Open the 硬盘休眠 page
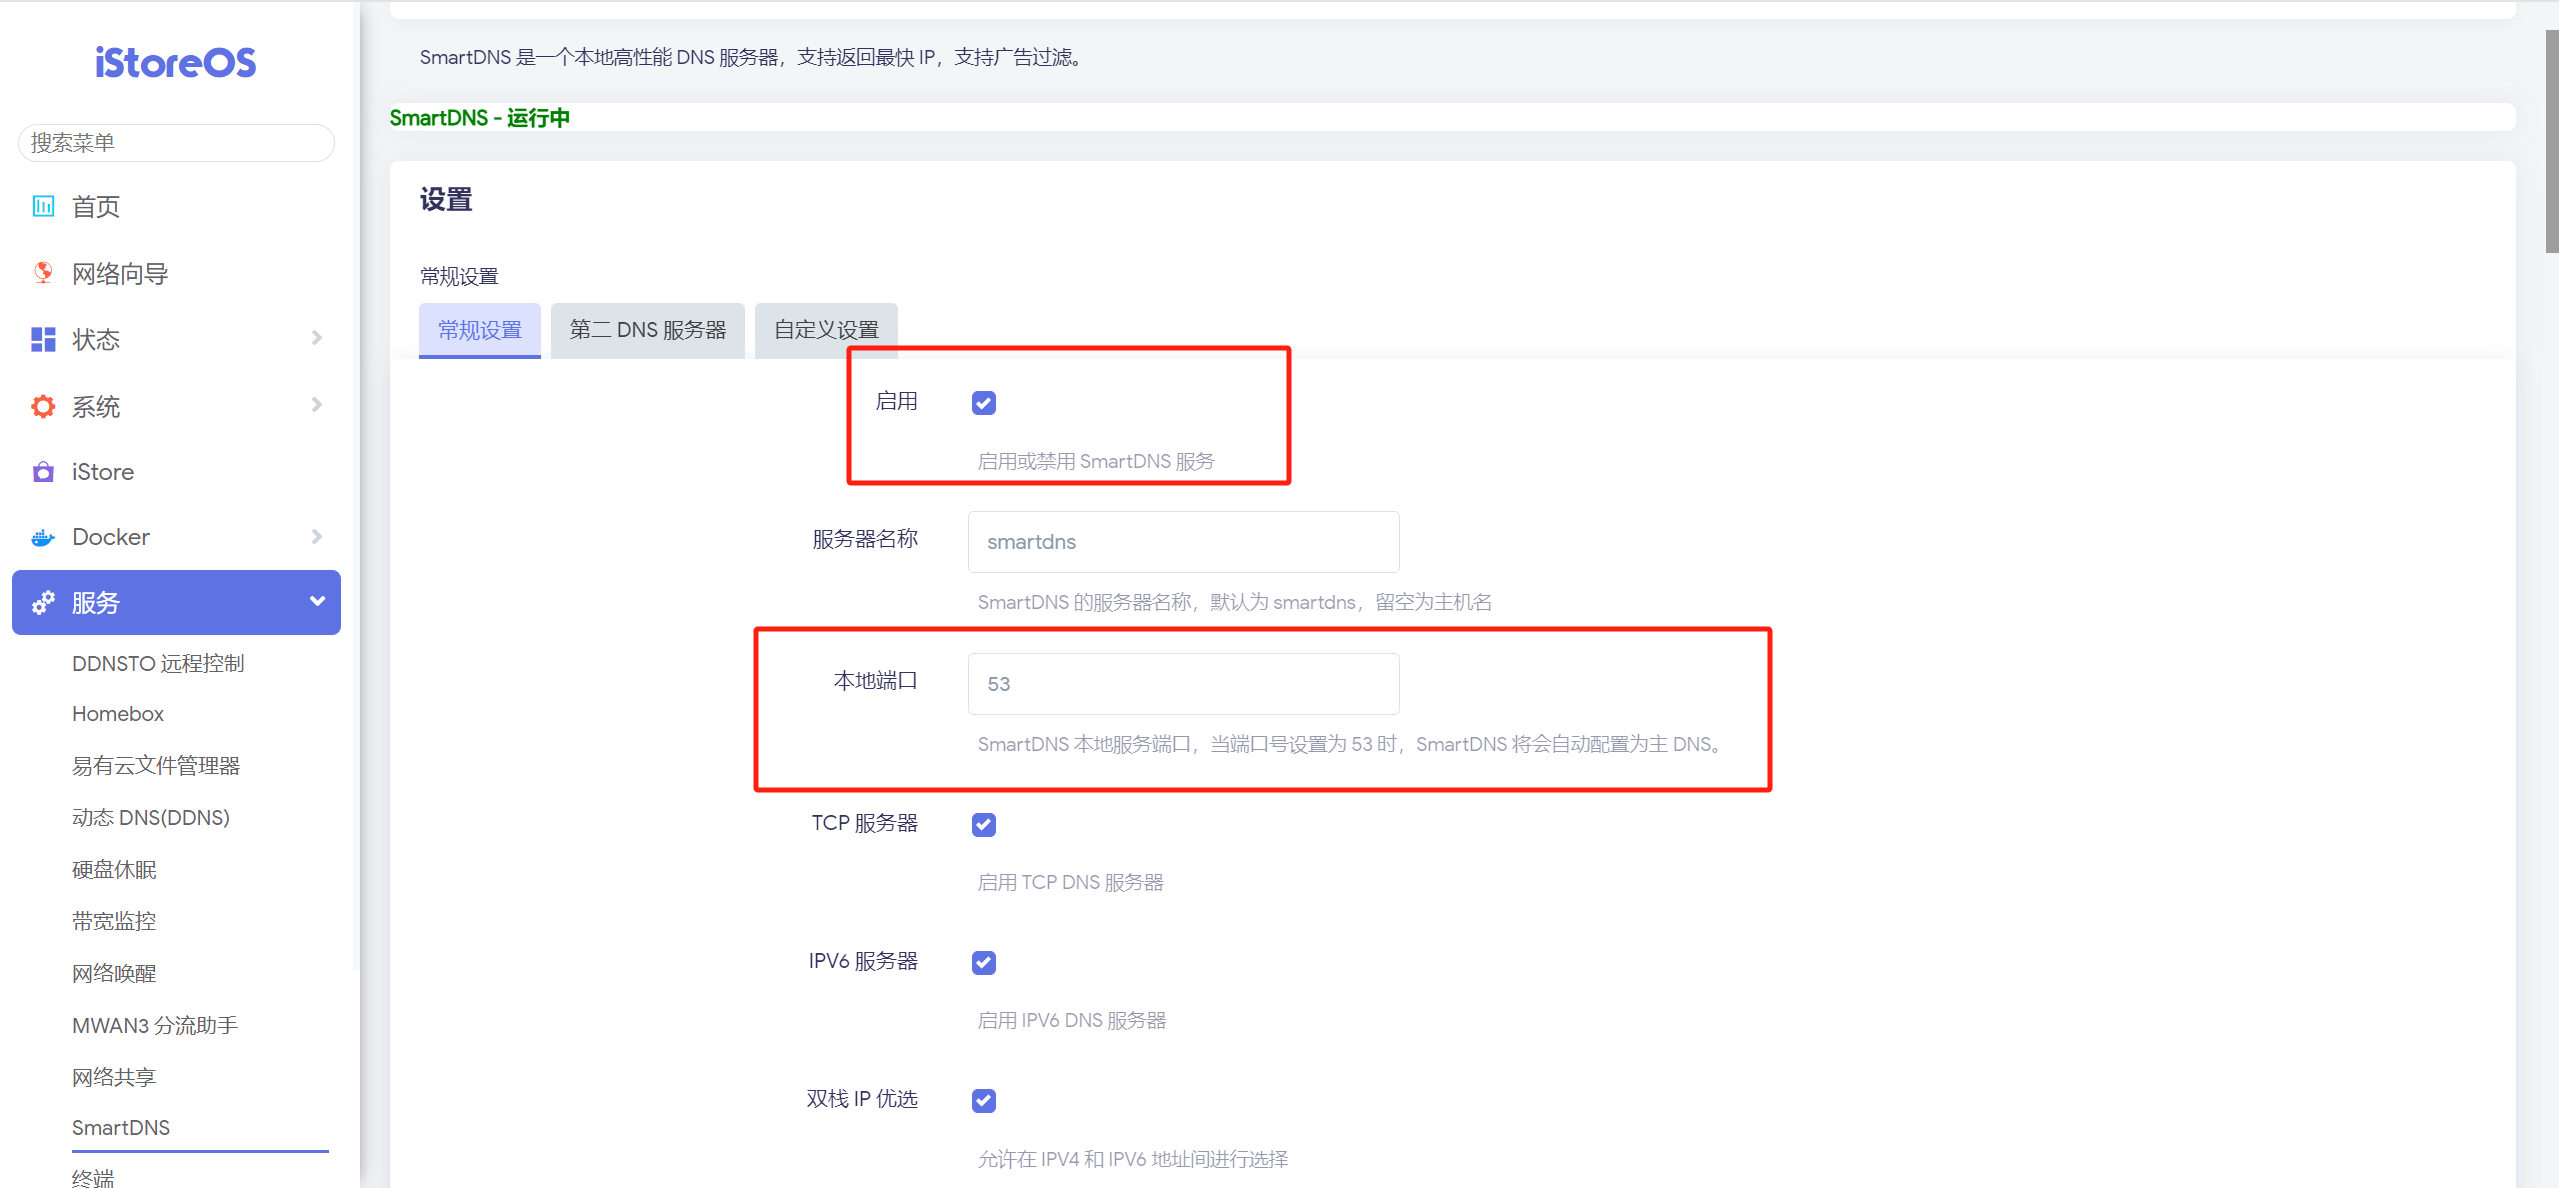Screen dimensions: 2559x1188 click(114, 870)
